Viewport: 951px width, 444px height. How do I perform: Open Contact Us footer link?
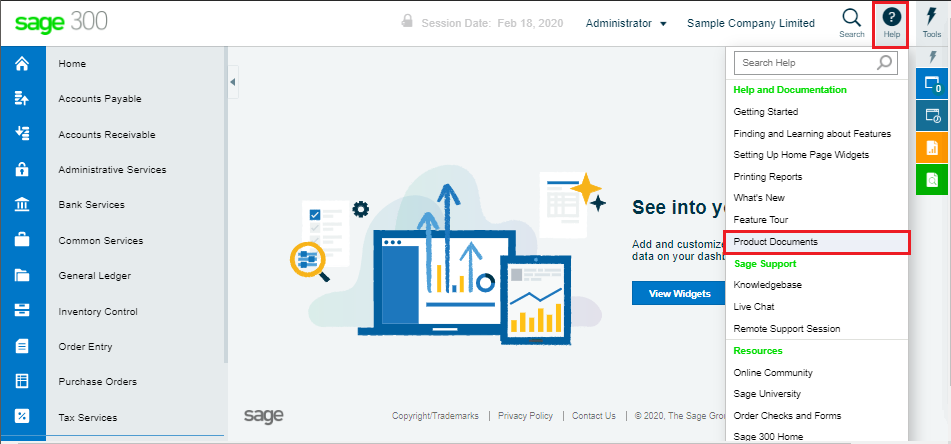pyautogui.click(x=594, y=415)
